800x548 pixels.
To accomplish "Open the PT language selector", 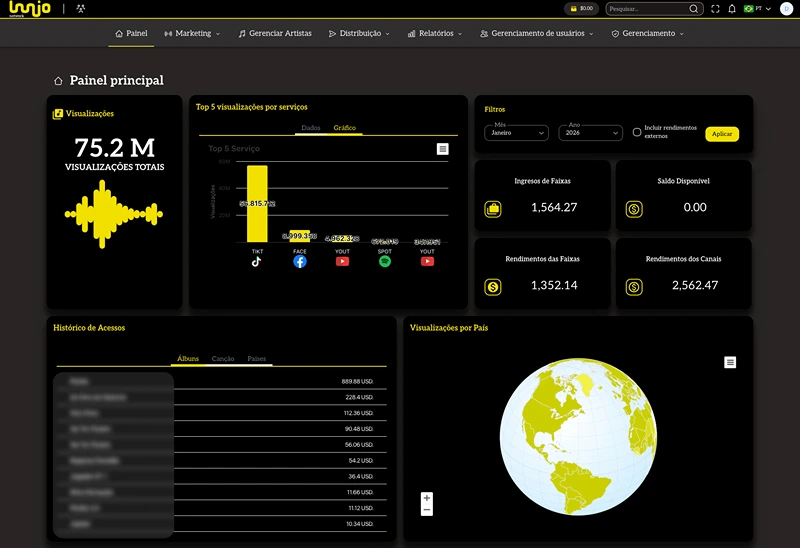I will [x=757, y=9].
